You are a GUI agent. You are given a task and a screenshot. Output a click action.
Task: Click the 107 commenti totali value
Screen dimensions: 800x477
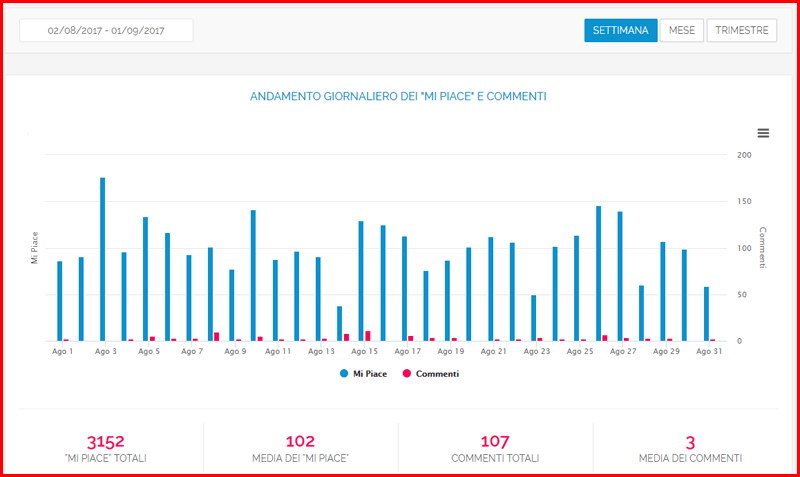pyautogui.click(x=495, y=441)
